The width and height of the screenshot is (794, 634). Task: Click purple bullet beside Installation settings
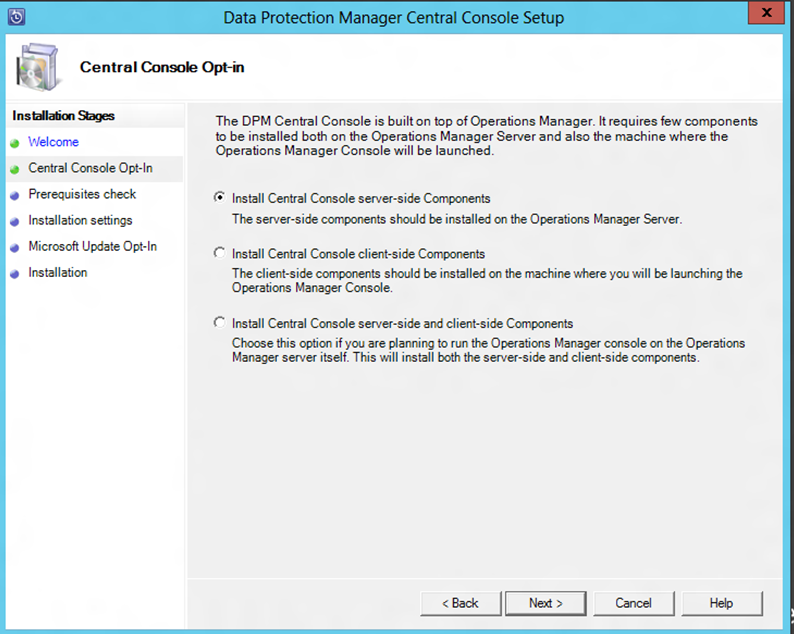15,222
